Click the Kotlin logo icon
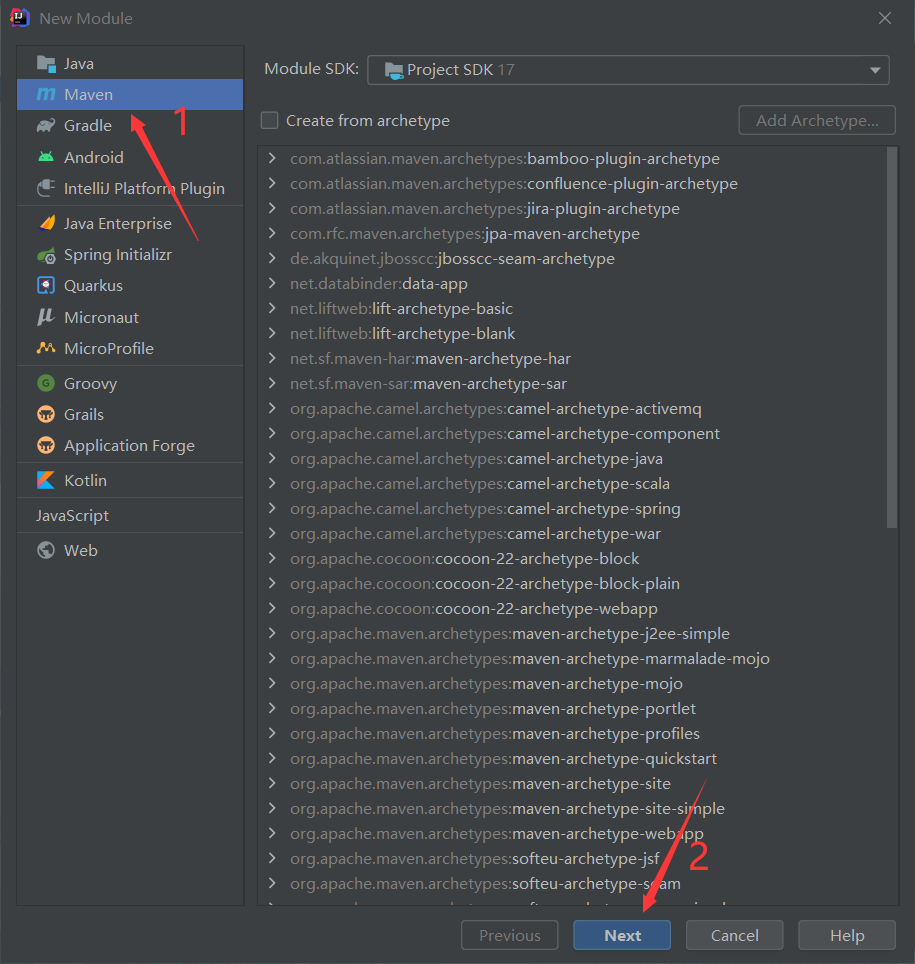915x964 pixels. click(46, 480)
